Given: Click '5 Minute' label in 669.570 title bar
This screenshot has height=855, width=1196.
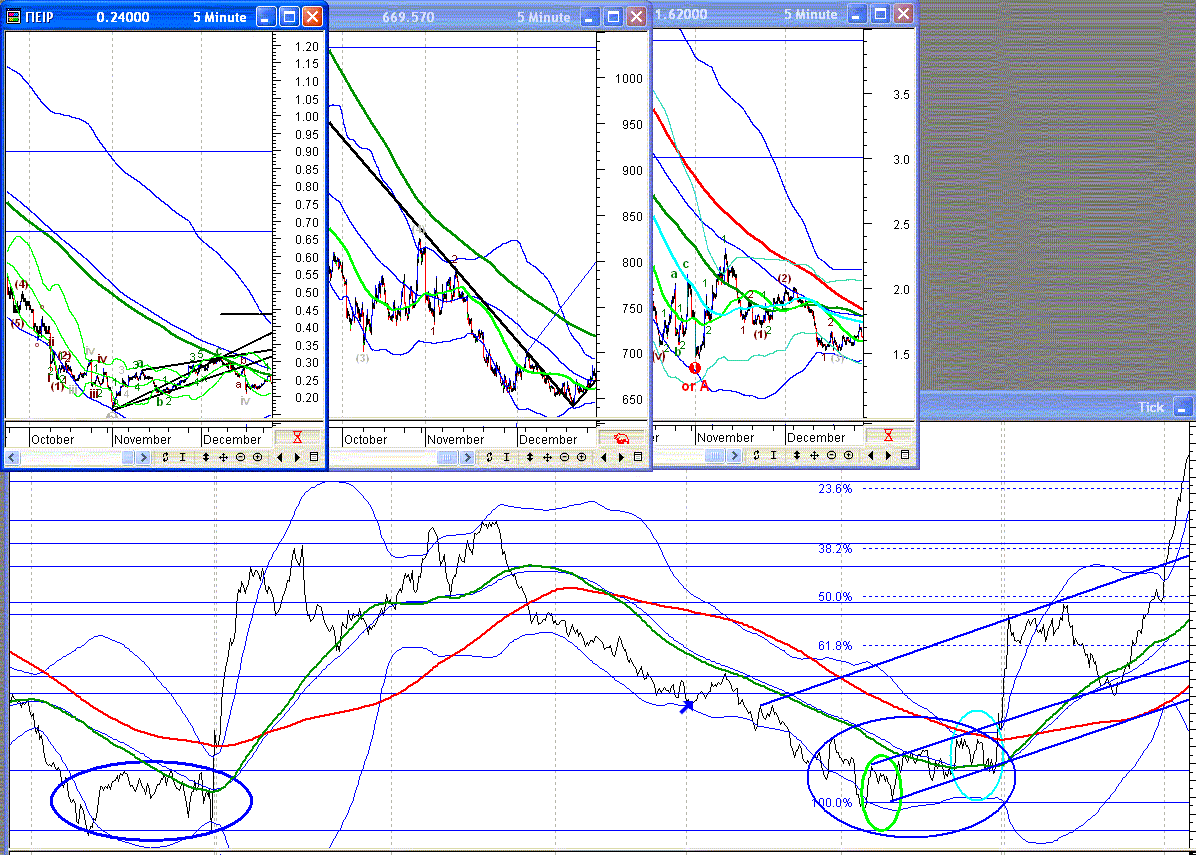Looking at the screenshot, I should pyautogui.click(x=544, y=17).
